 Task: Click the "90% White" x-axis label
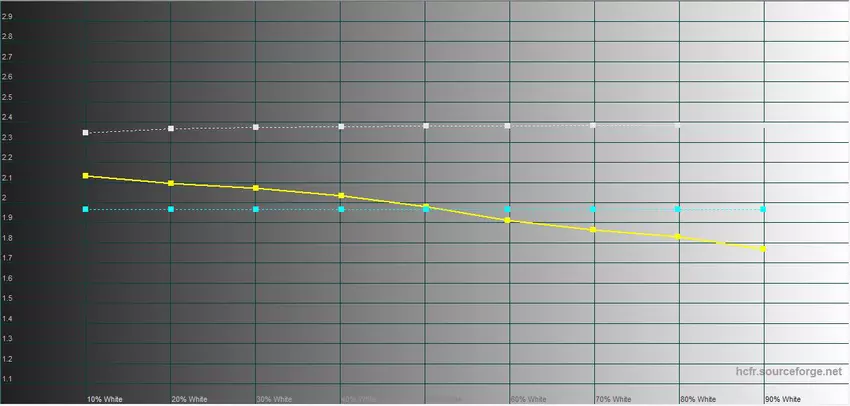pos(783,398)
